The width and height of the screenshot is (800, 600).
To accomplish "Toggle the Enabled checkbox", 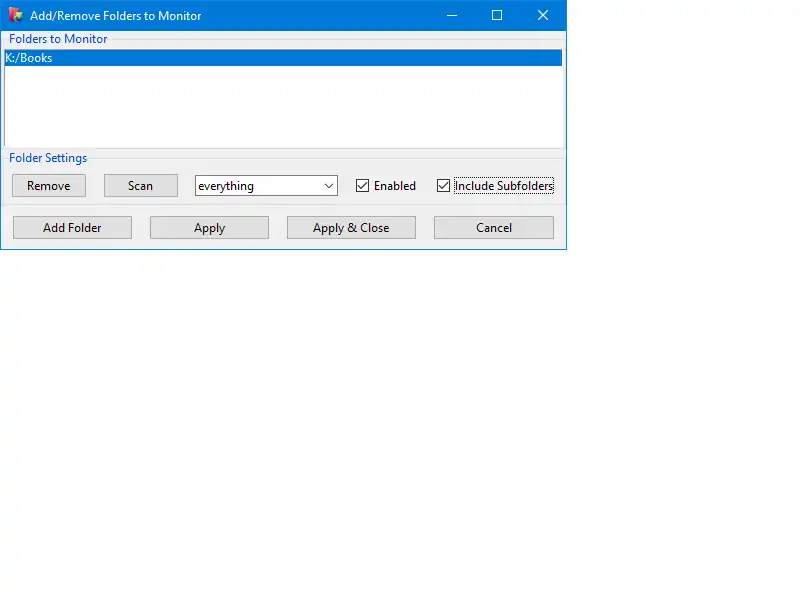I will [362, 186].
